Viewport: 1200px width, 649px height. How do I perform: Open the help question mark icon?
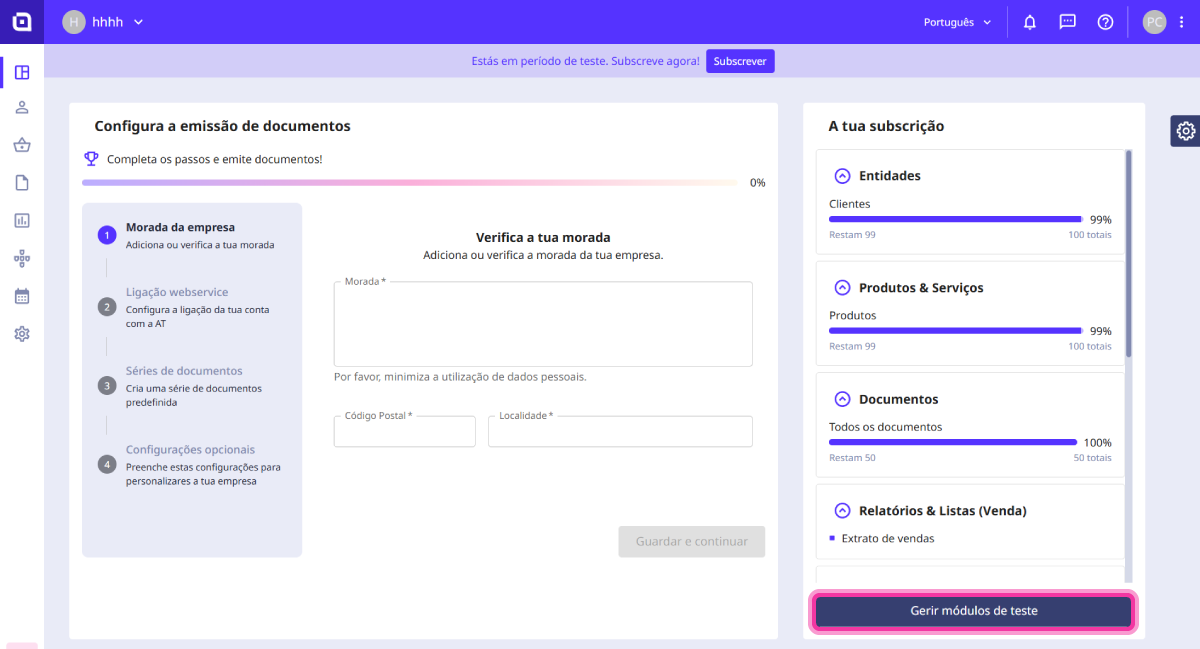coord(1105,22)
